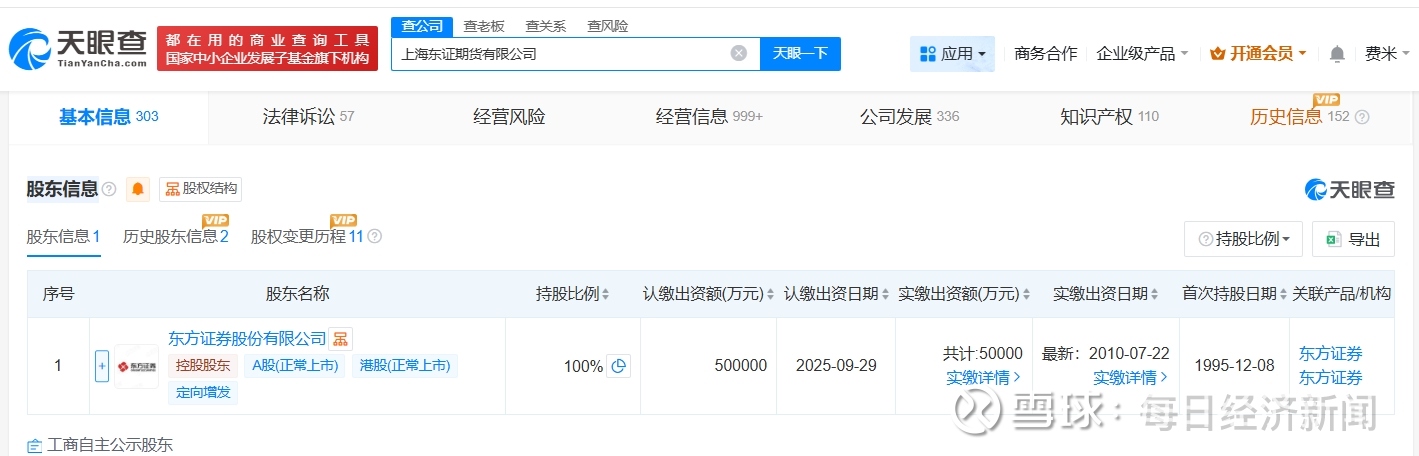Sort by 认缴出资额(万元) column
Image resolution: width=1419 pixels, height=456 pixels.
(x=770, y=294)
